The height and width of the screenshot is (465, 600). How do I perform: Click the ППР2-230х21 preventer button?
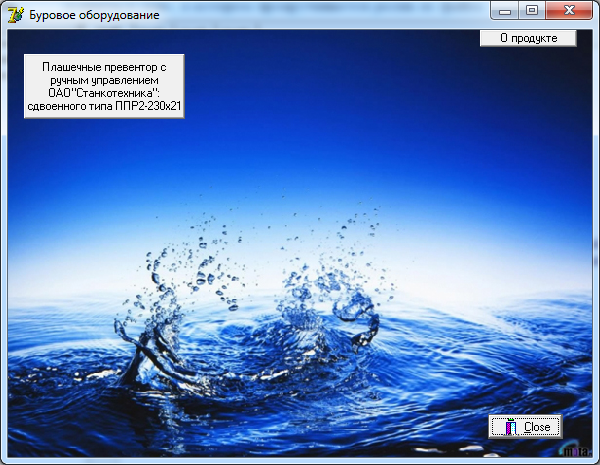pos(104,86)
